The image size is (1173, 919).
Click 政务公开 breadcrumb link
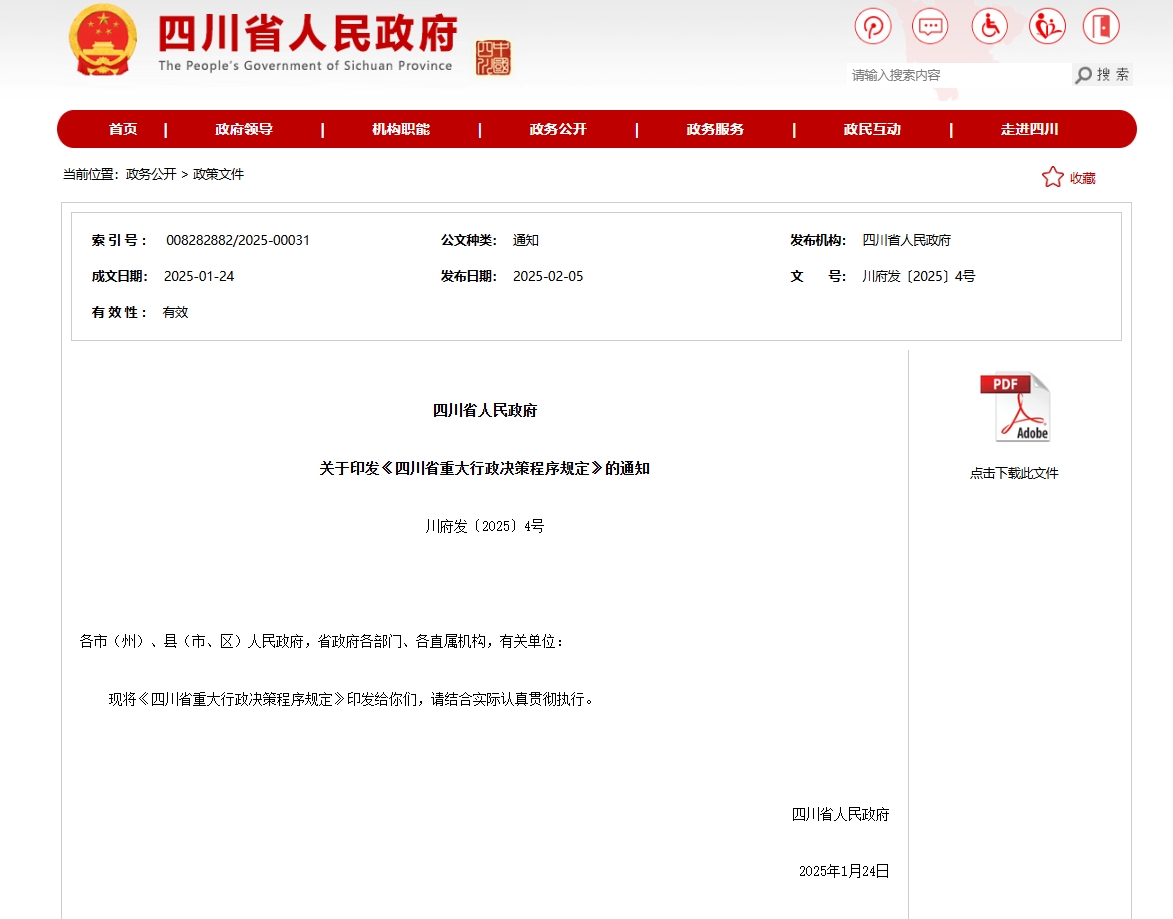pyautogui.click(x=151, y=174)
